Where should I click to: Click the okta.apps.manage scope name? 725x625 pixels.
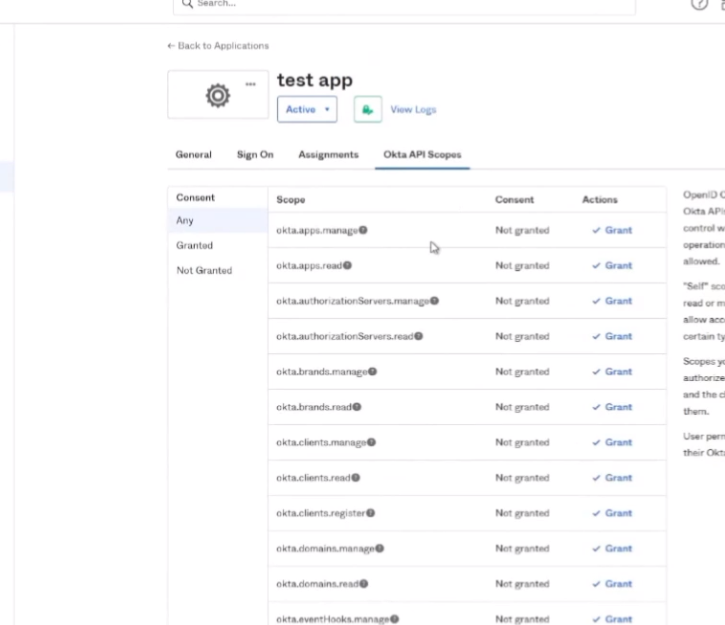point(317,230)
